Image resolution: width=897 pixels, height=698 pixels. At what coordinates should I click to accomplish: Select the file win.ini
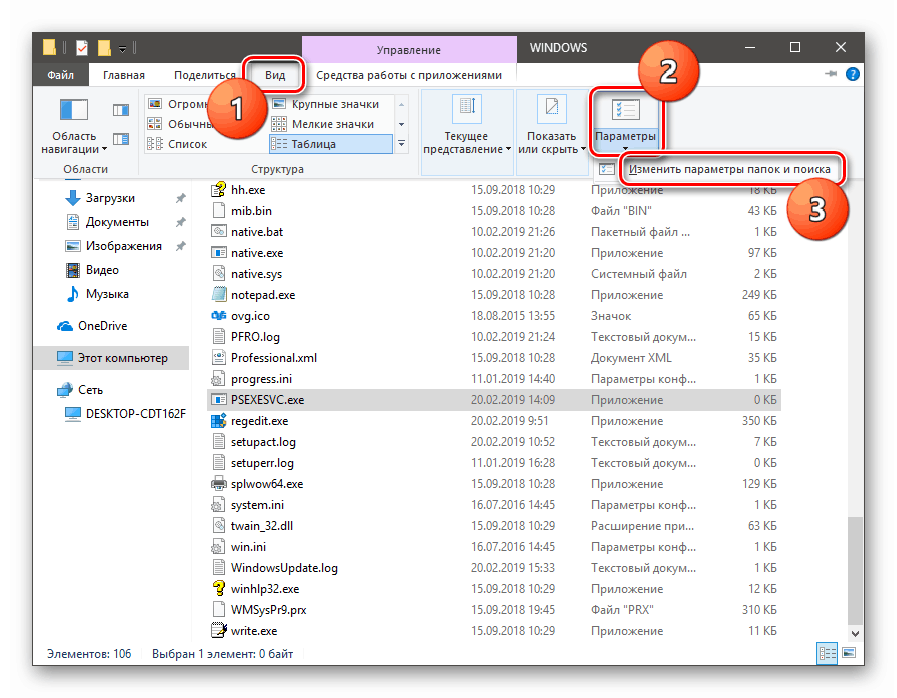click(x=493, y=547)
